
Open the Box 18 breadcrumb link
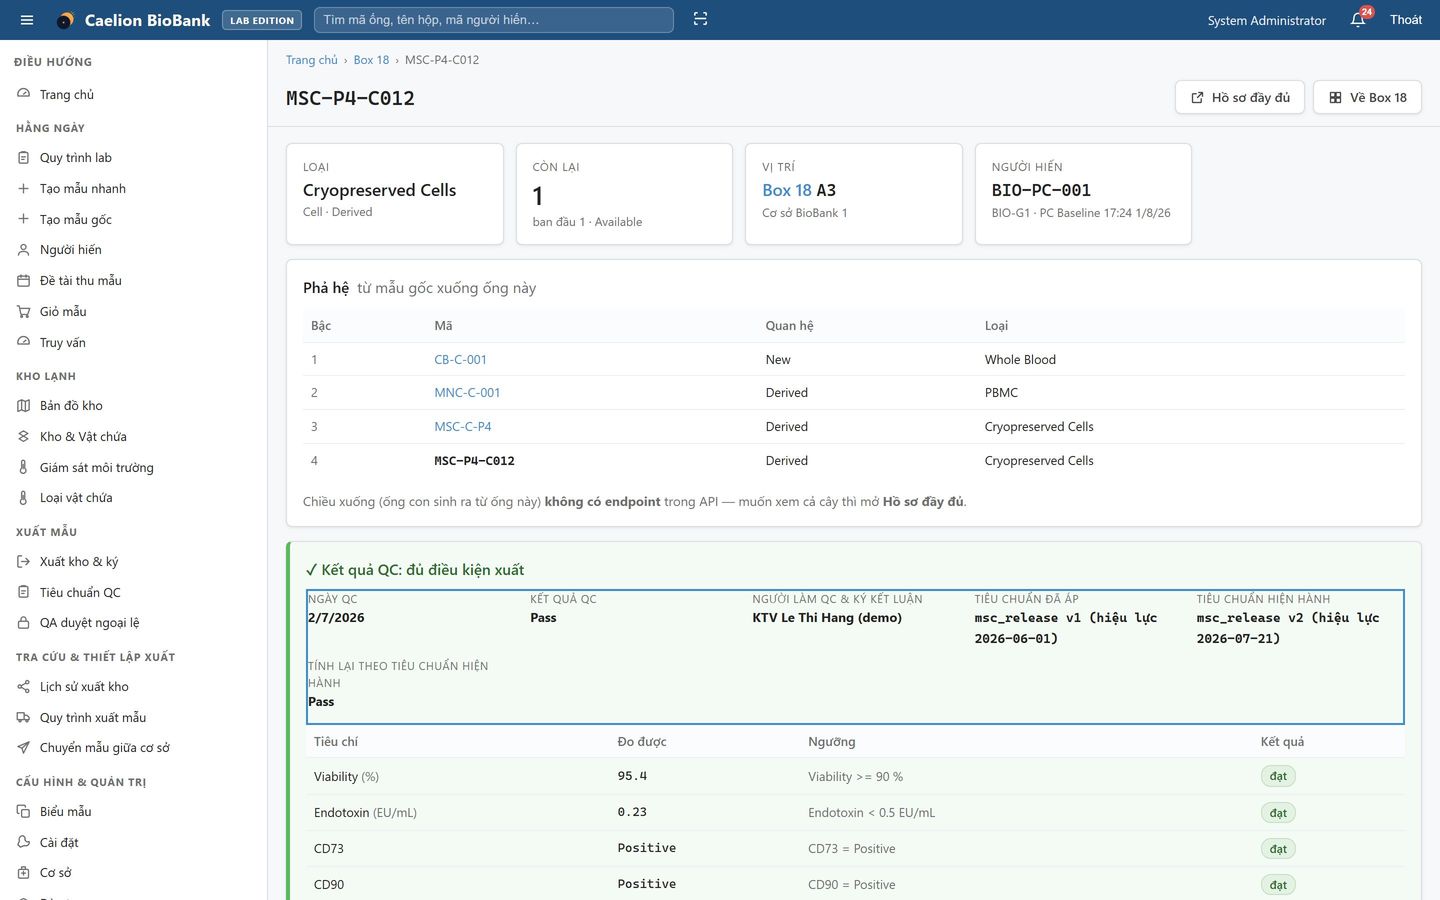click(371, 60)
